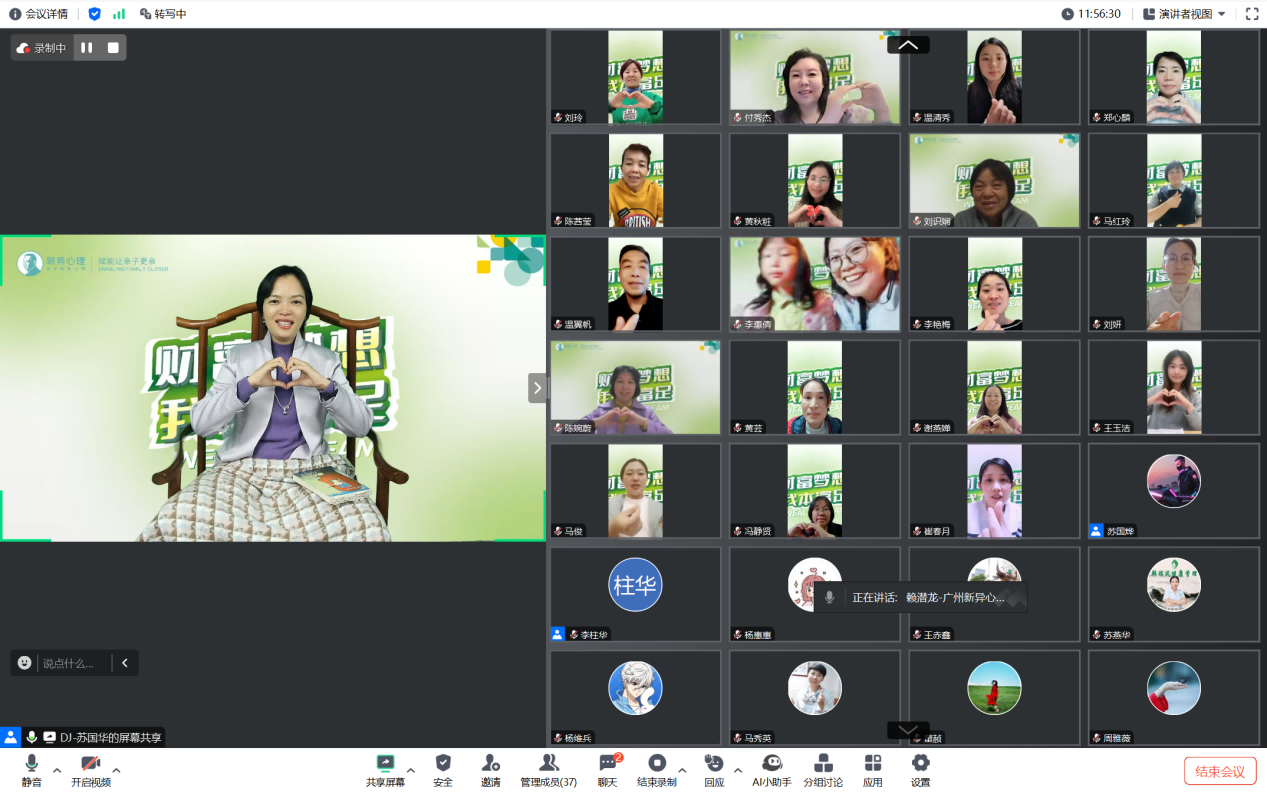This screenshot has height=794, width=1267.
Task: Enter full screen with the top-right icon
Action: click(1251, 14)
